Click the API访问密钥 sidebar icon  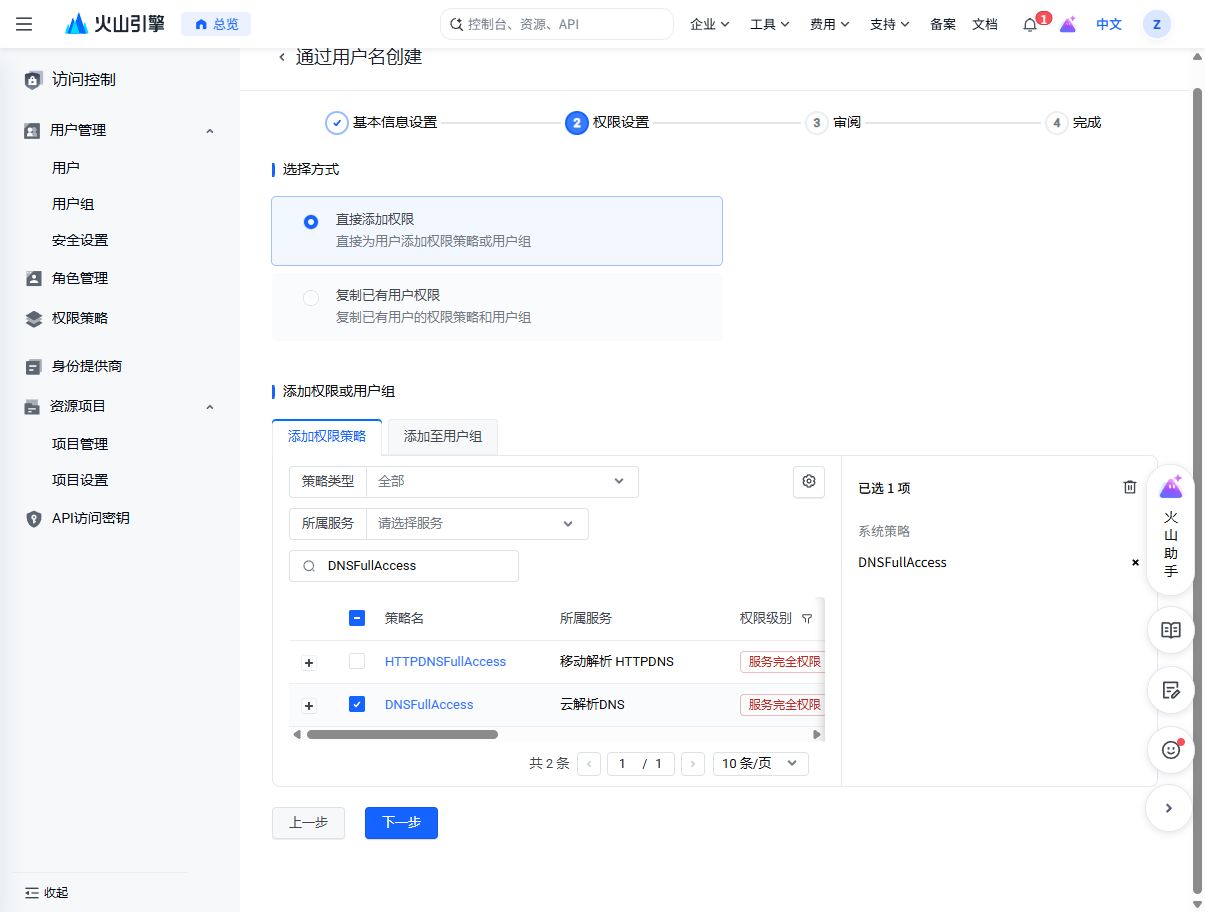(34, 518)
